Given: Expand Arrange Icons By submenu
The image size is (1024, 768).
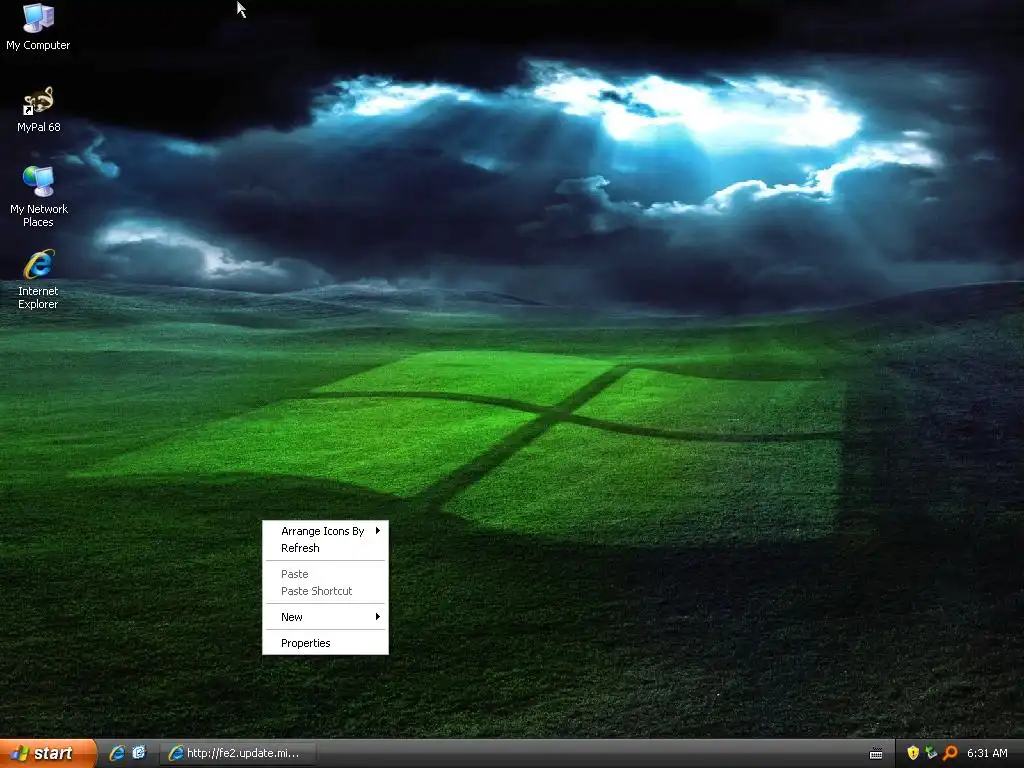Looking at the screenshot, I should [x=325, y=531].
